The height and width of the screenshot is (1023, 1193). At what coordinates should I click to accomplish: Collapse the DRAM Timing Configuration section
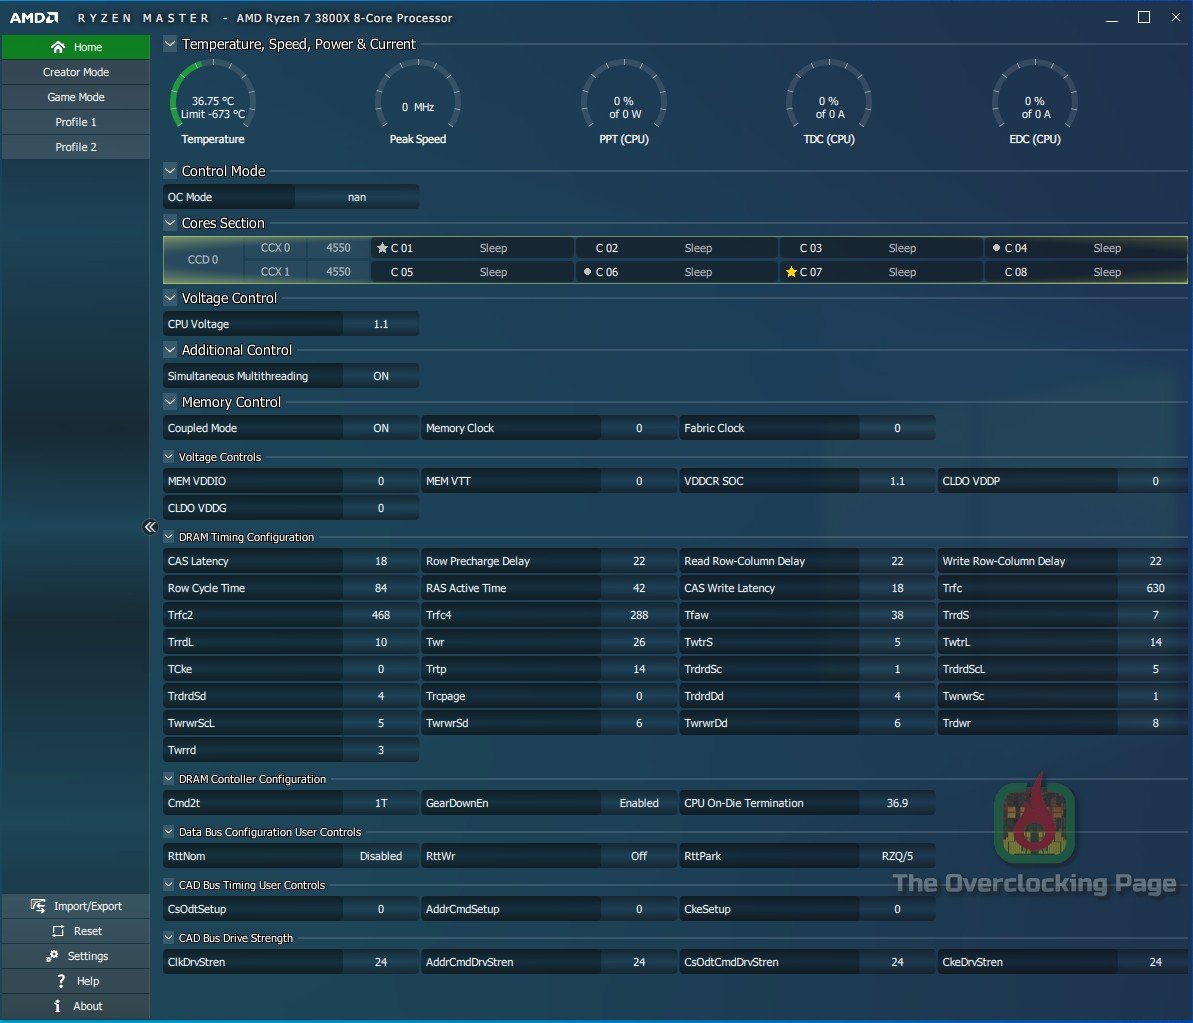coord(169,537)
